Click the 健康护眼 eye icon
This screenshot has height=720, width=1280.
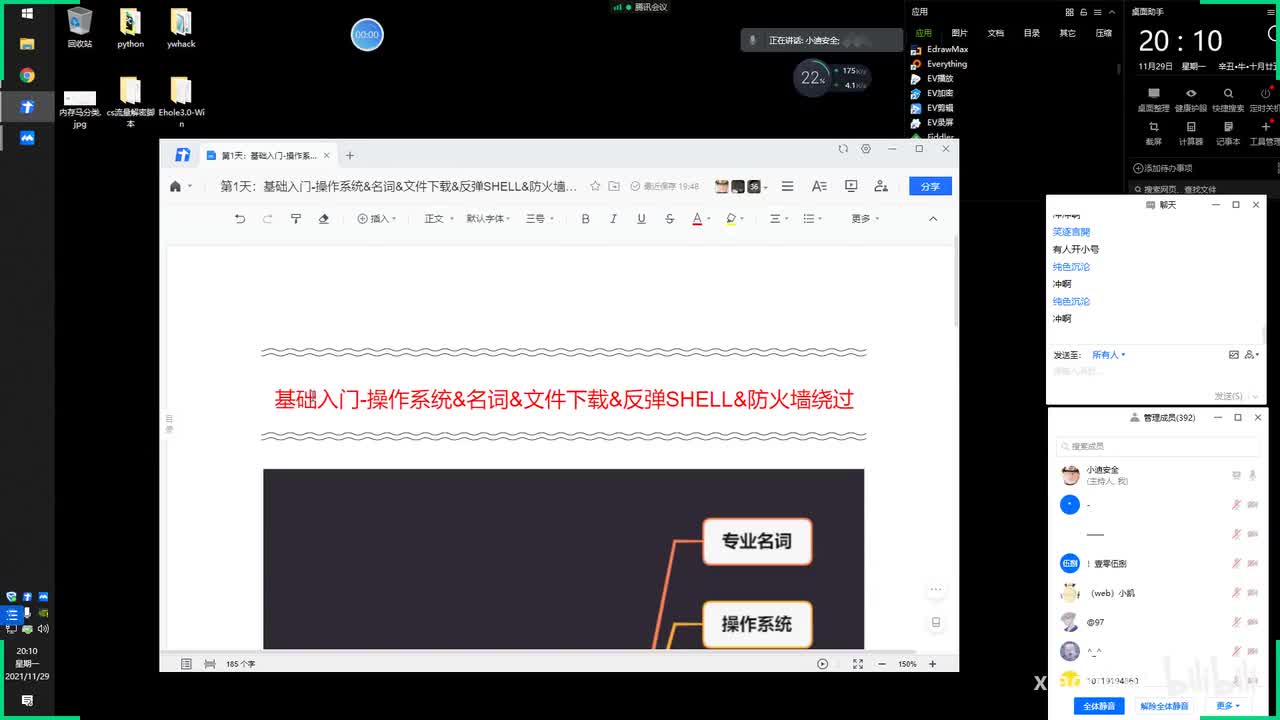tap(1191, 94)
